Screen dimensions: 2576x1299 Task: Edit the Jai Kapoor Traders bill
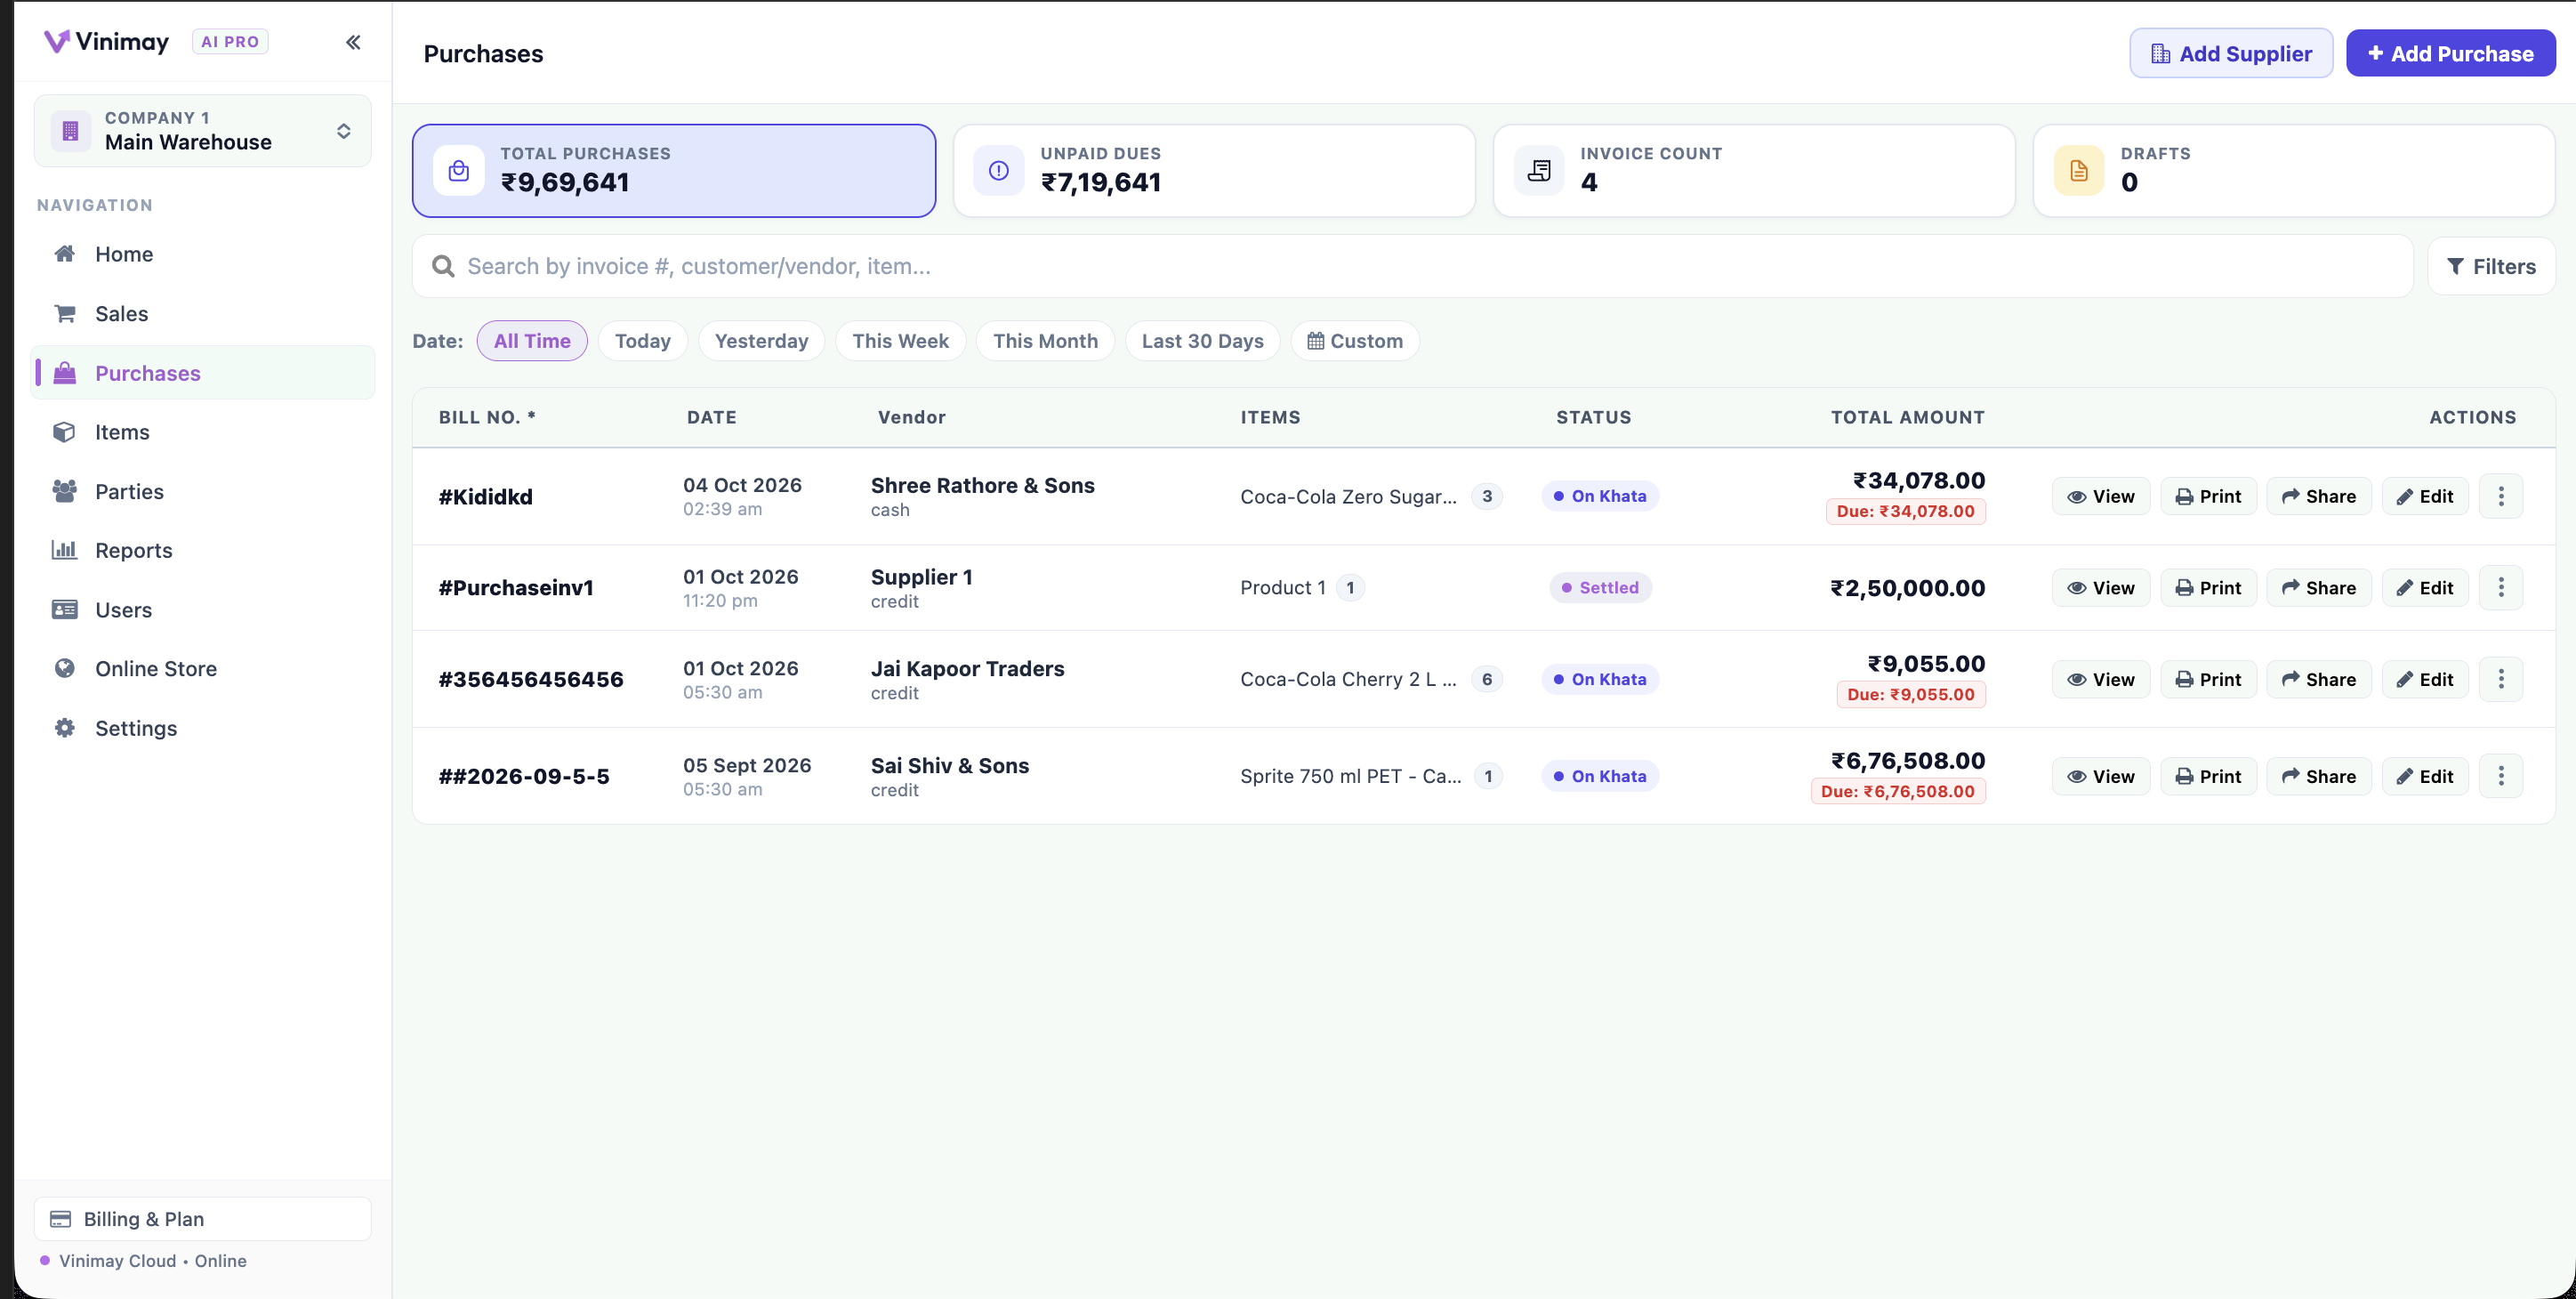click(x=2425, y=679)
